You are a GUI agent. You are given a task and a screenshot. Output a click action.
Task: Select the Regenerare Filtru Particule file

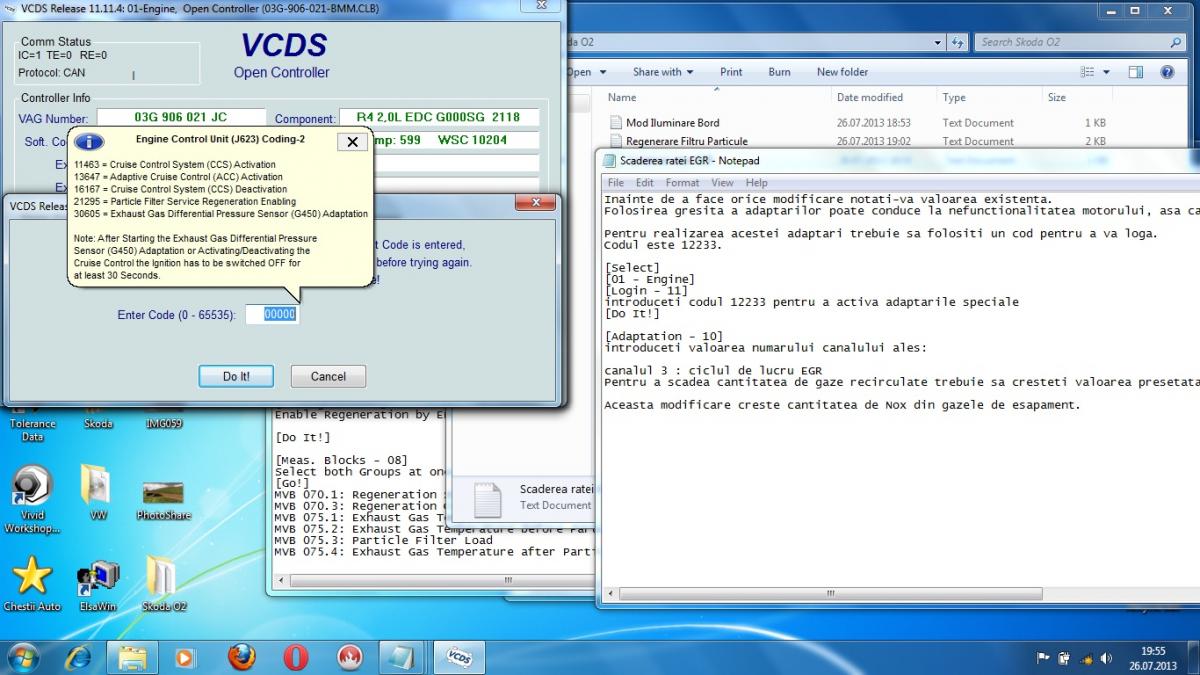click(687, 142)
